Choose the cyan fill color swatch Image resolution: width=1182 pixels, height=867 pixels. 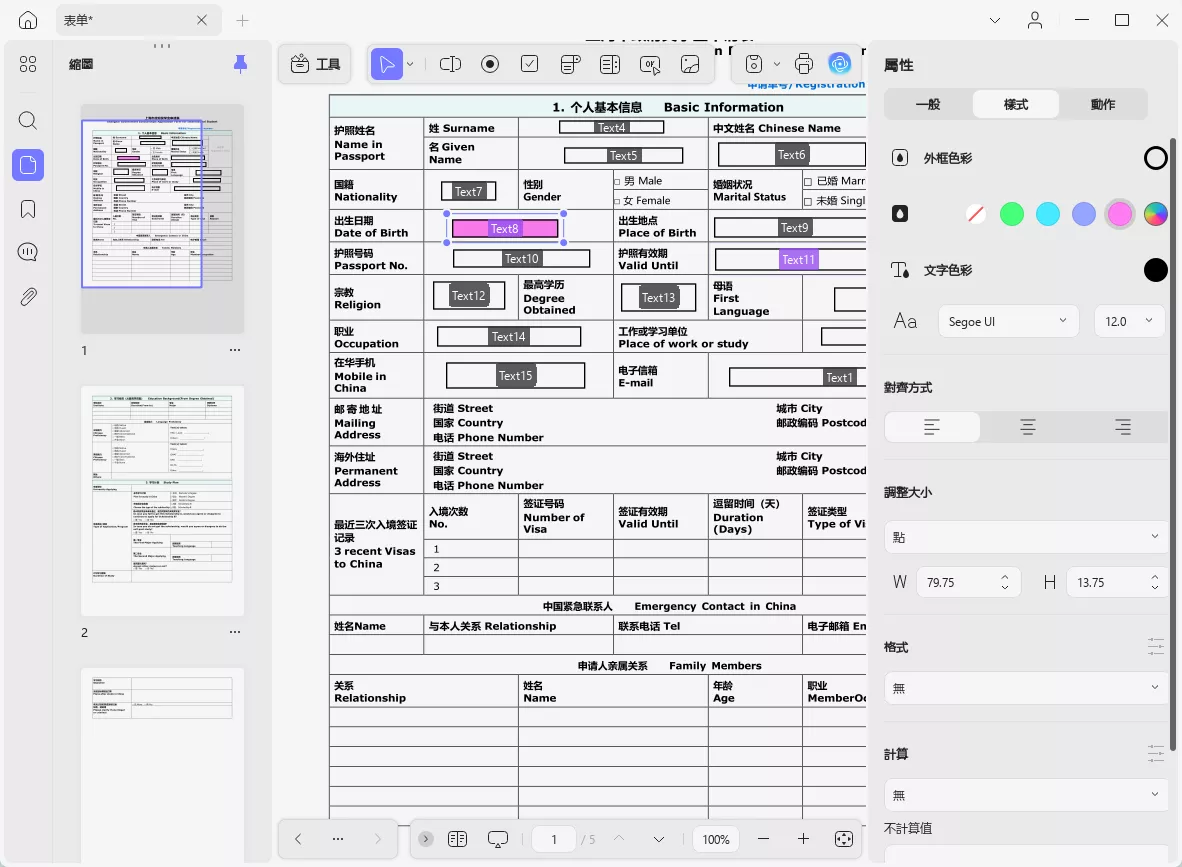1048,214
